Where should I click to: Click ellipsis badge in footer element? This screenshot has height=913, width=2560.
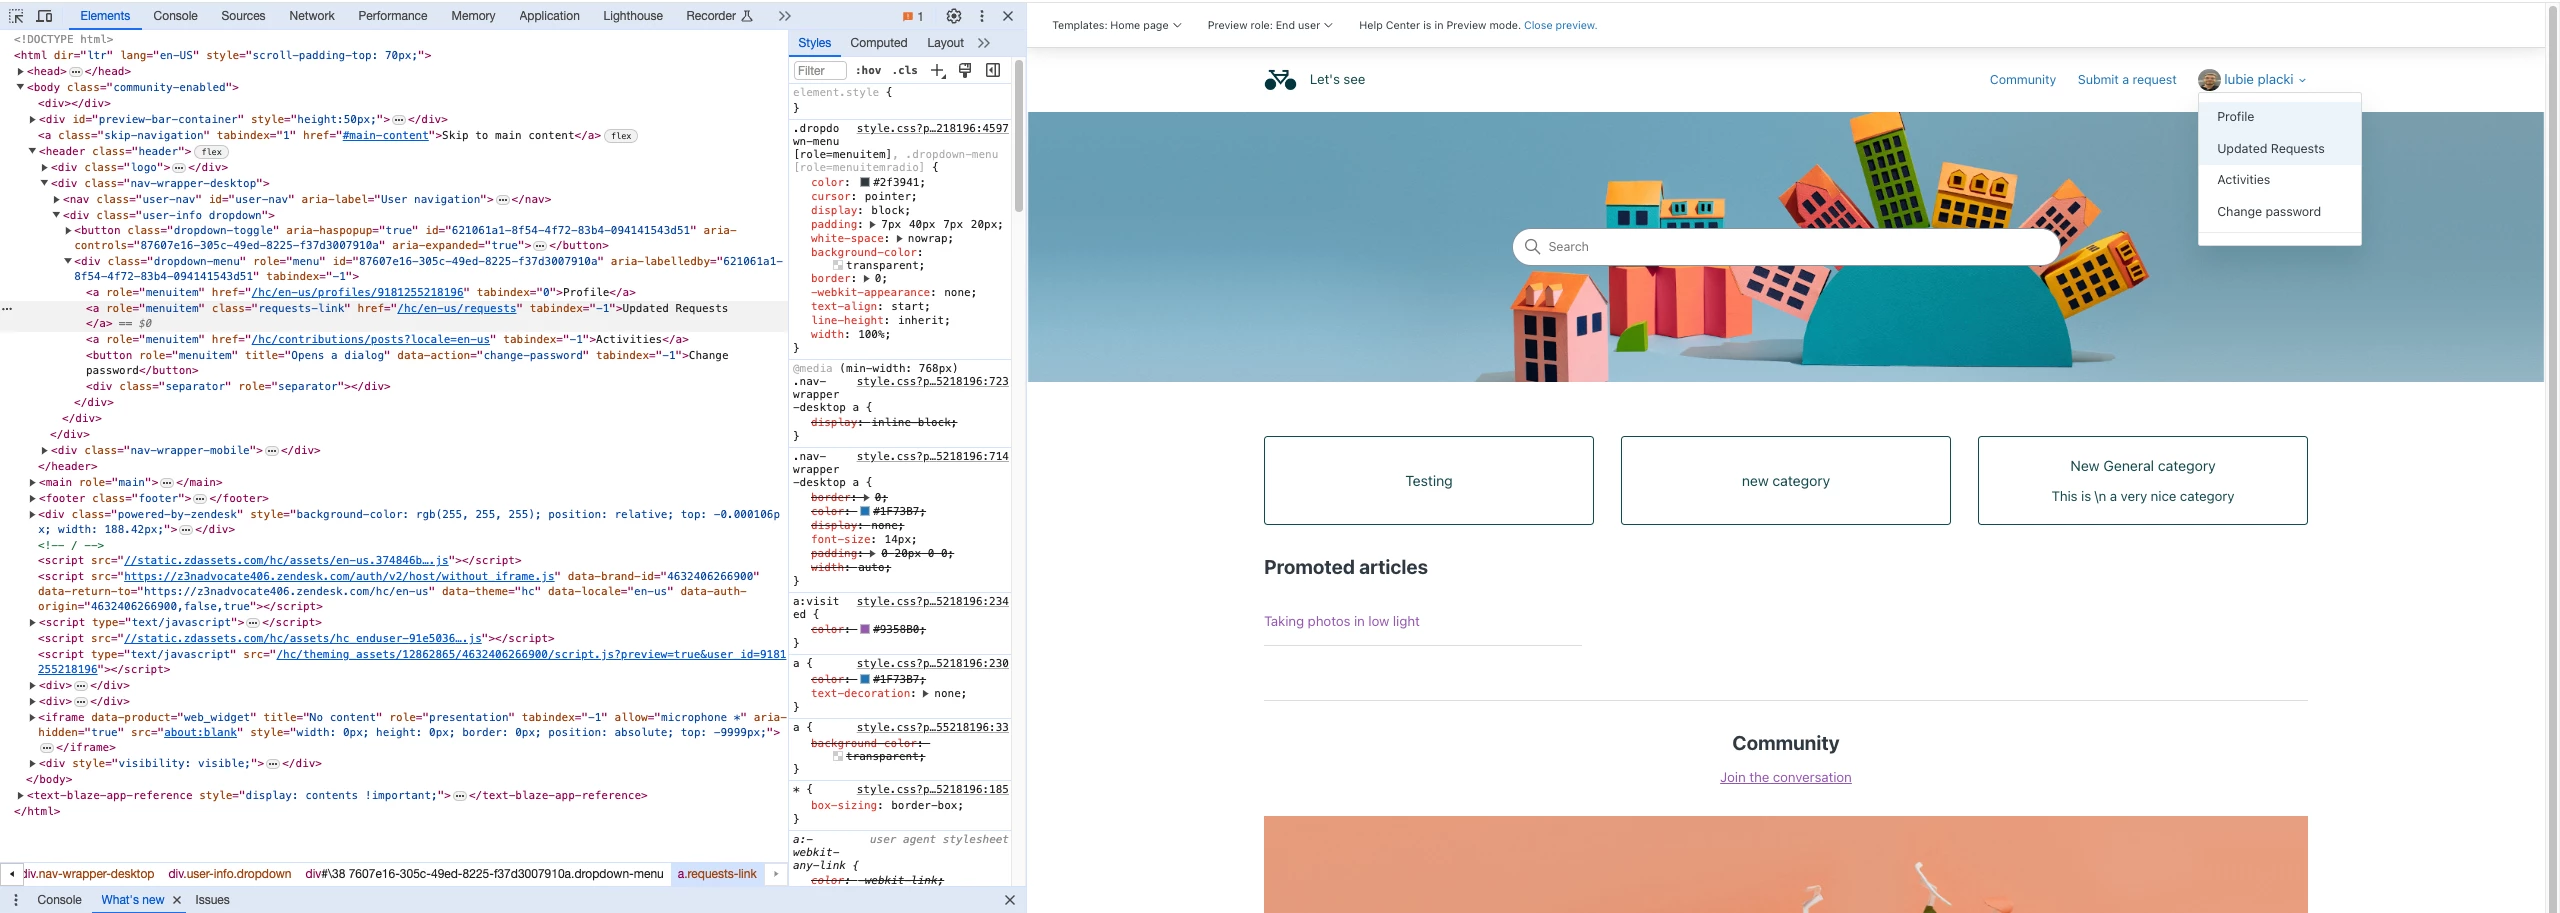tap(200, 499)
